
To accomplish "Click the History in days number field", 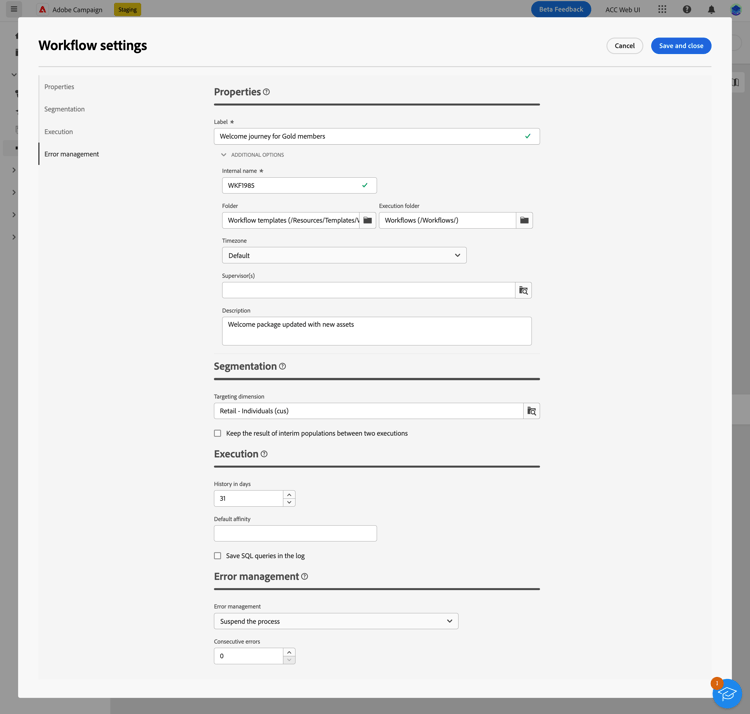I will [249, 498].
